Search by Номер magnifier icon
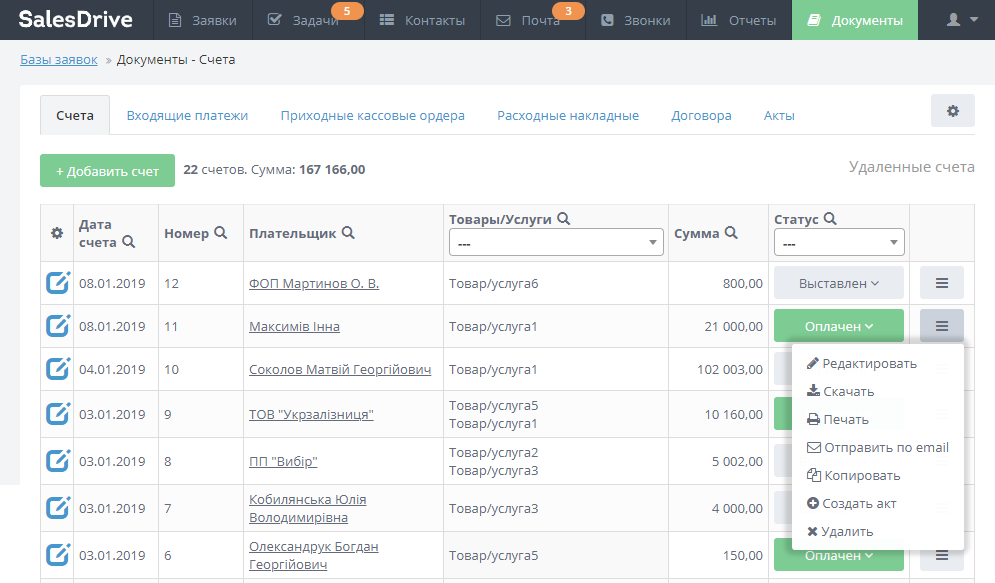 220,233
